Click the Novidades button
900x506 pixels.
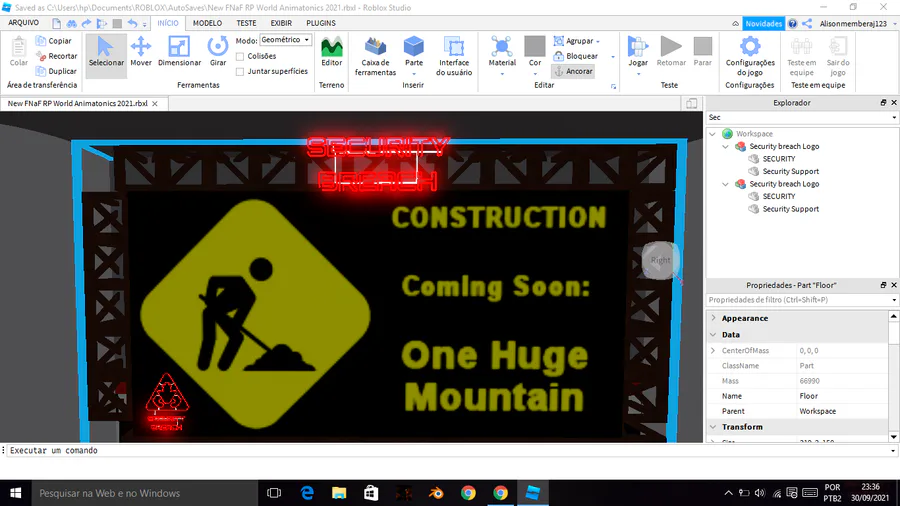click(x=763, y=24)
